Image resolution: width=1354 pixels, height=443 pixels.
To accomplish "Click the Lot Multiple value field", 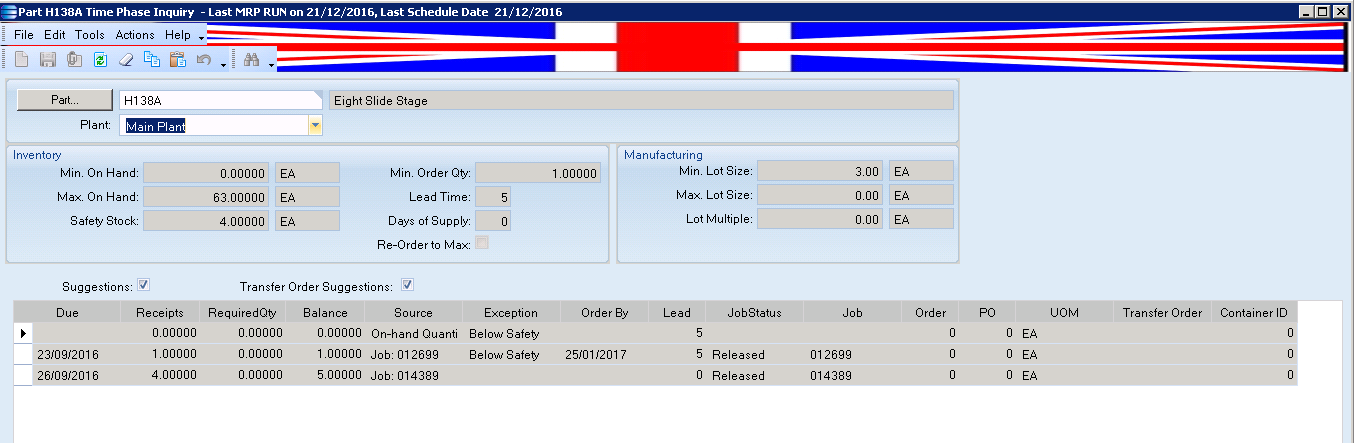I will [820, 219].
